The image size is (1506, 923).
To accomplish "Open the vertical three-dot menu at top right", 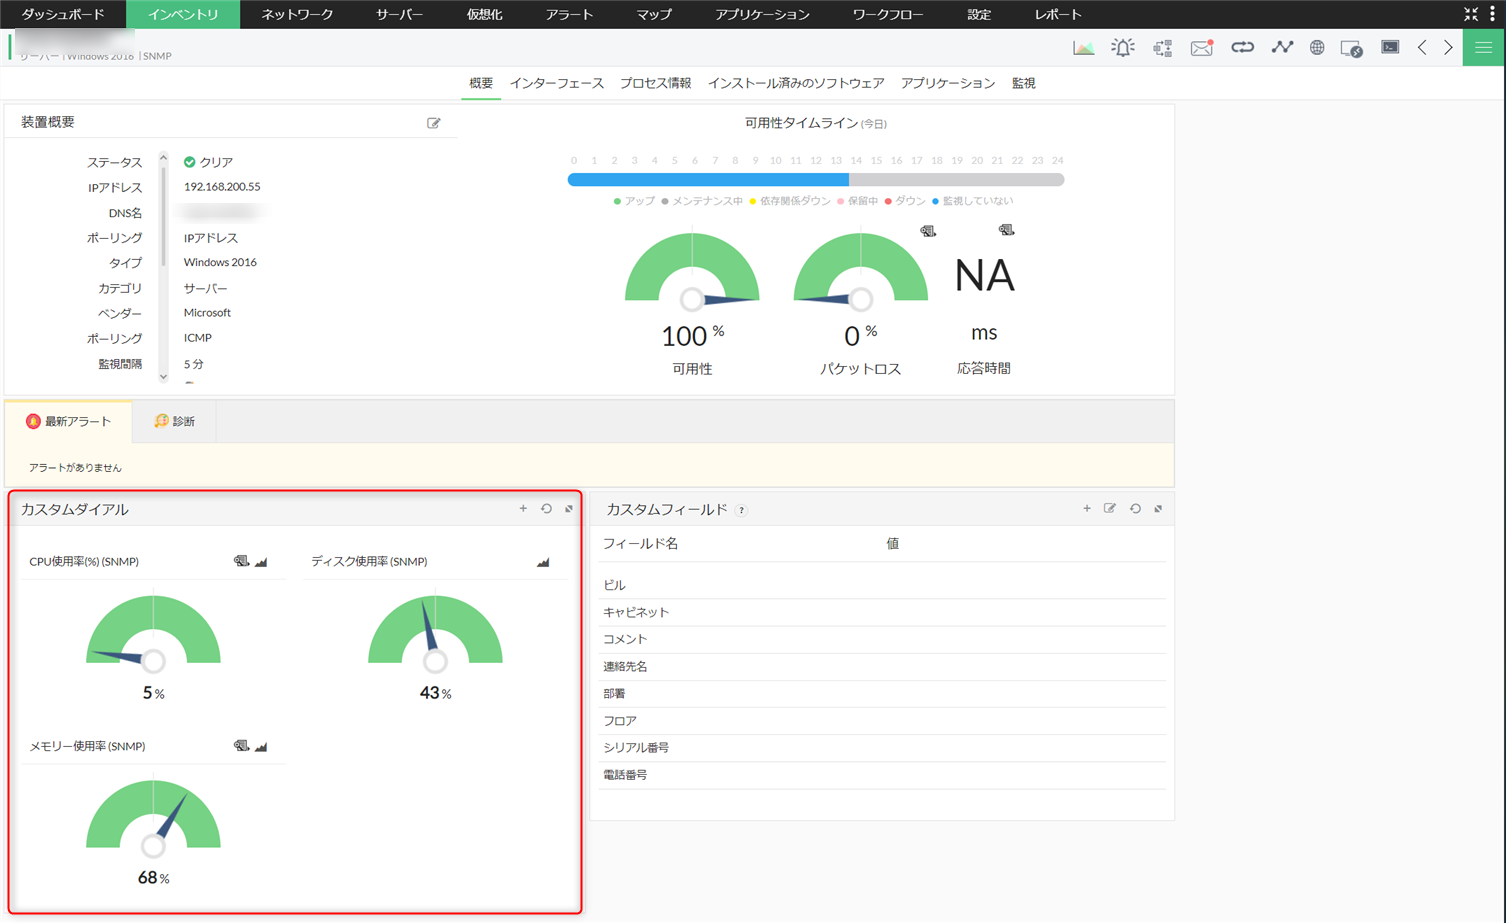I will 1492,14.
